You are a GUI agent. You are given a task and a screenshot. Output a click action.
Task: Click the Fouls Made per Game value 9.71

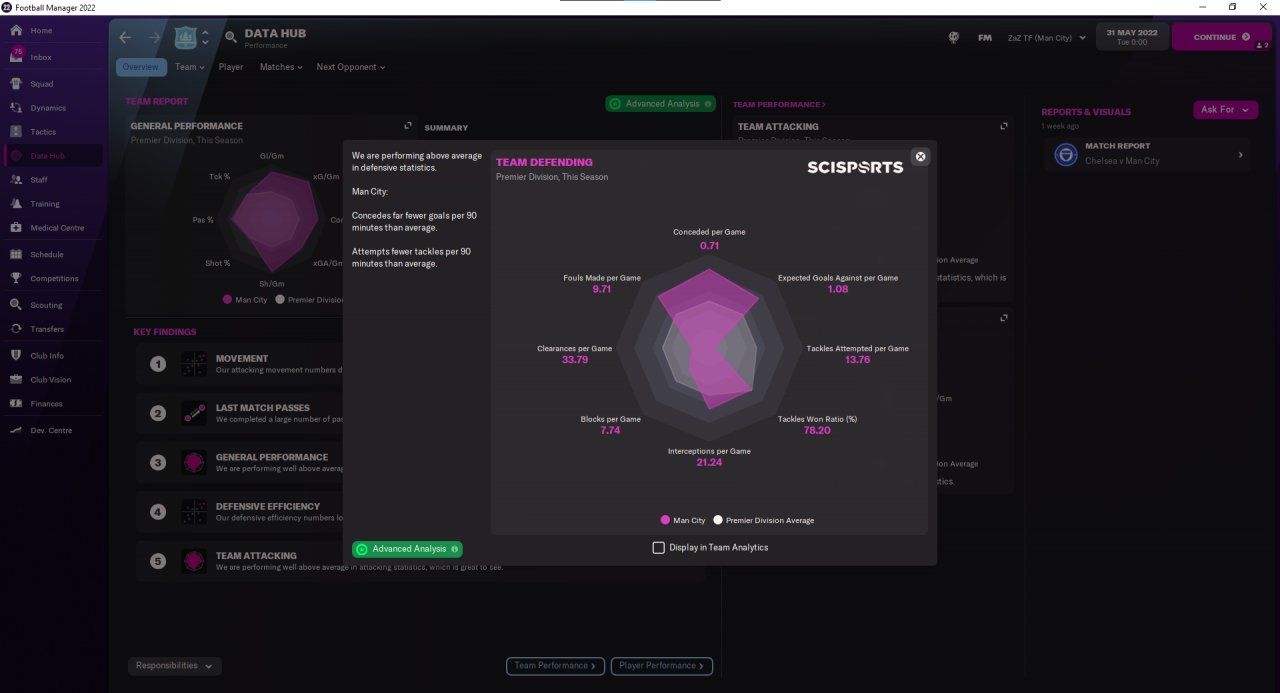601,289
